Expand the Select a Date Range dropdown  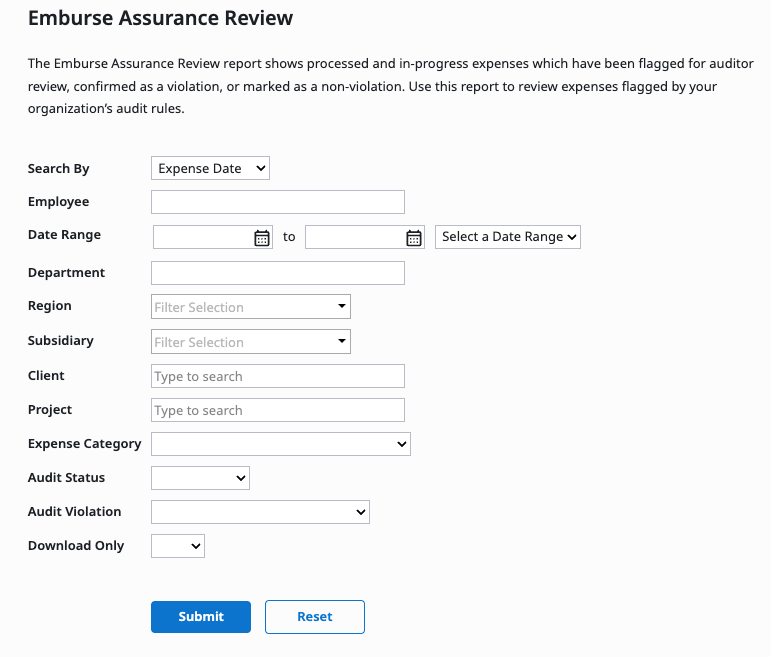[x=508, y=237]
